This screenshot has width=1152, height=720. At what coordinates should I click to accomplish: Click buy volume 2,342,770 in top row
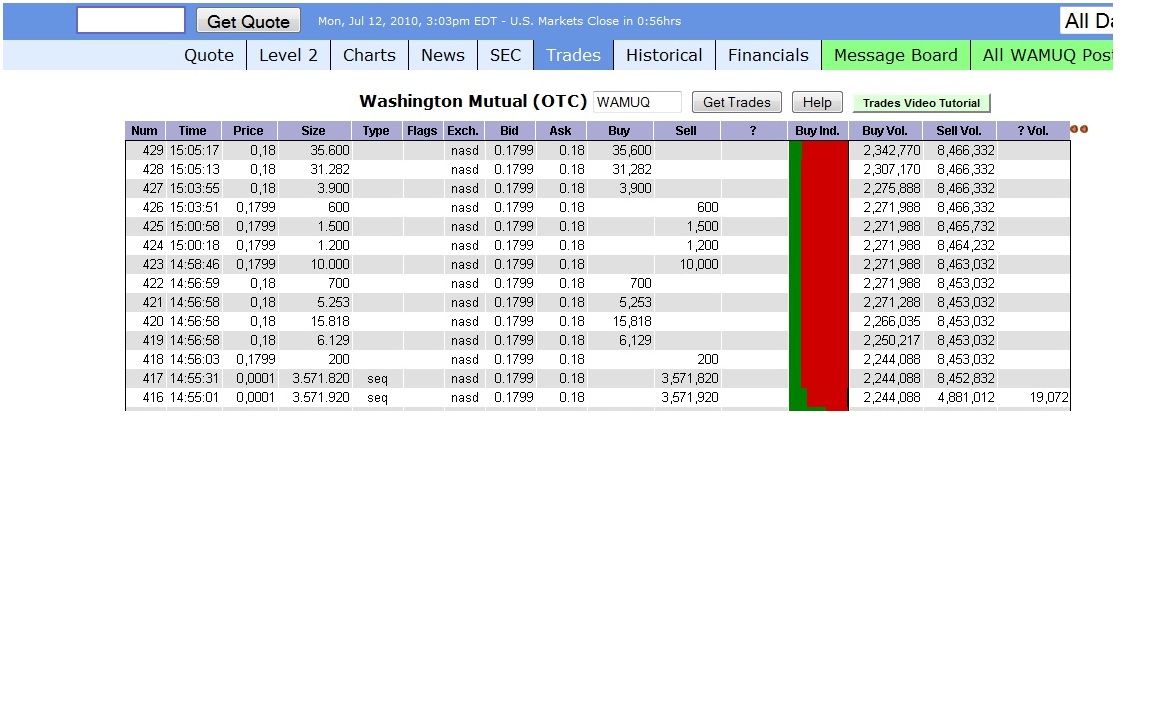coord(891,150)
